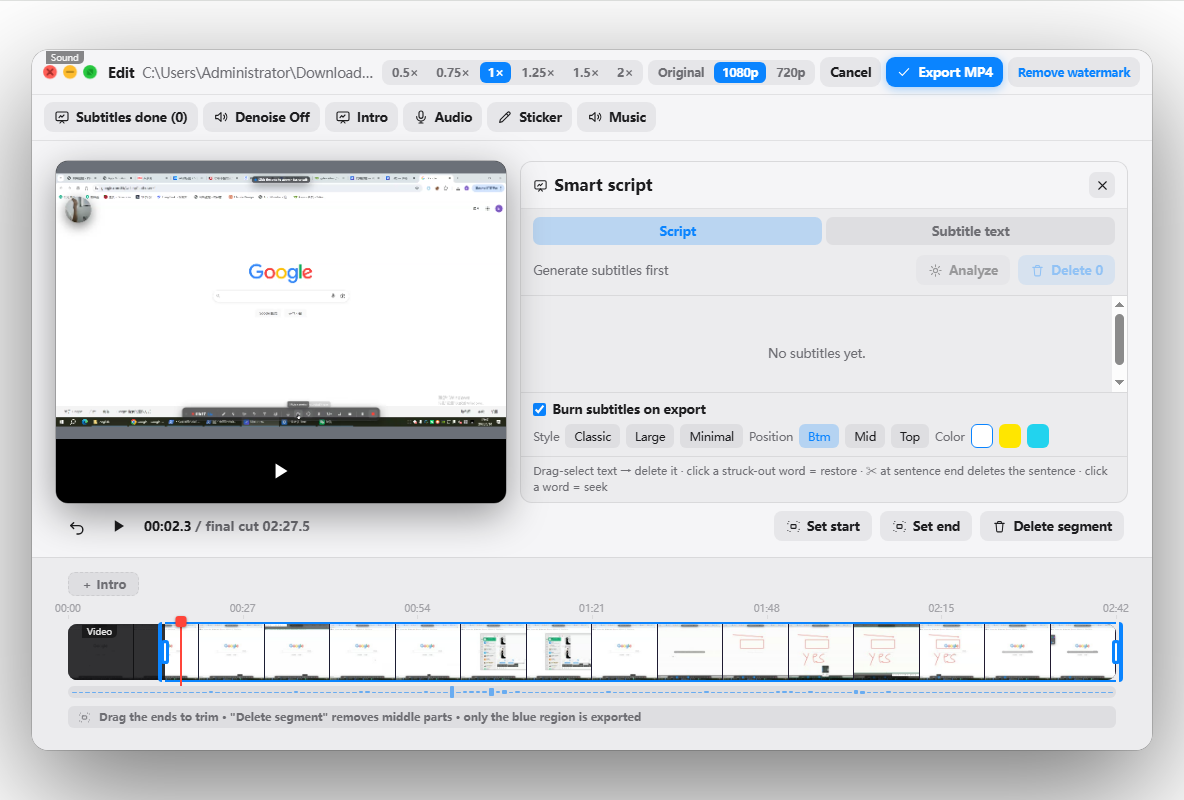The height and width of the screenshot is (800, 1184).
Task: Click the file path text C:\Users\Administrator
Action: [x=257, y=73]
